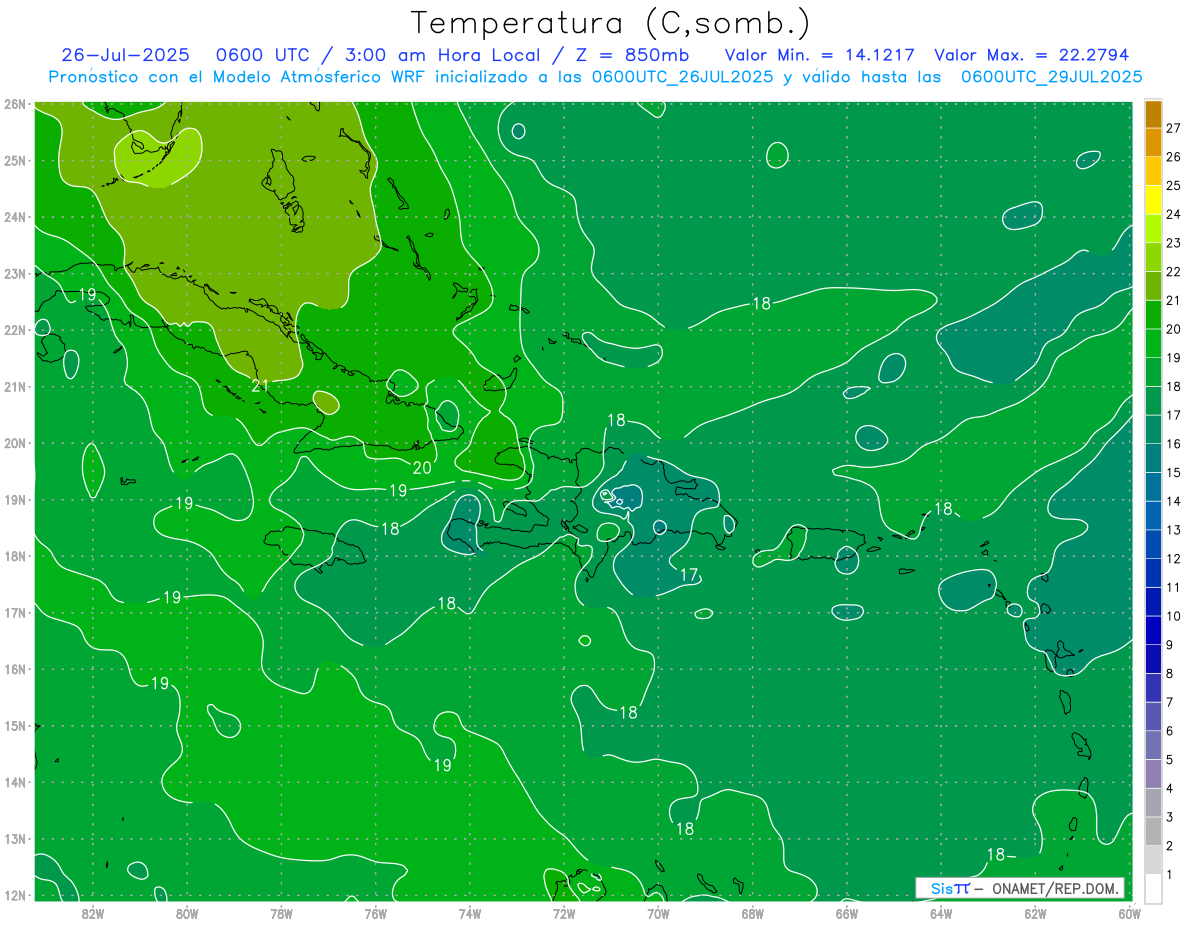Image resolution: width=1200 pixels, height=927 pixels.
Task: Click the "80W" longitude axis label
Action: tap(187, 913)
